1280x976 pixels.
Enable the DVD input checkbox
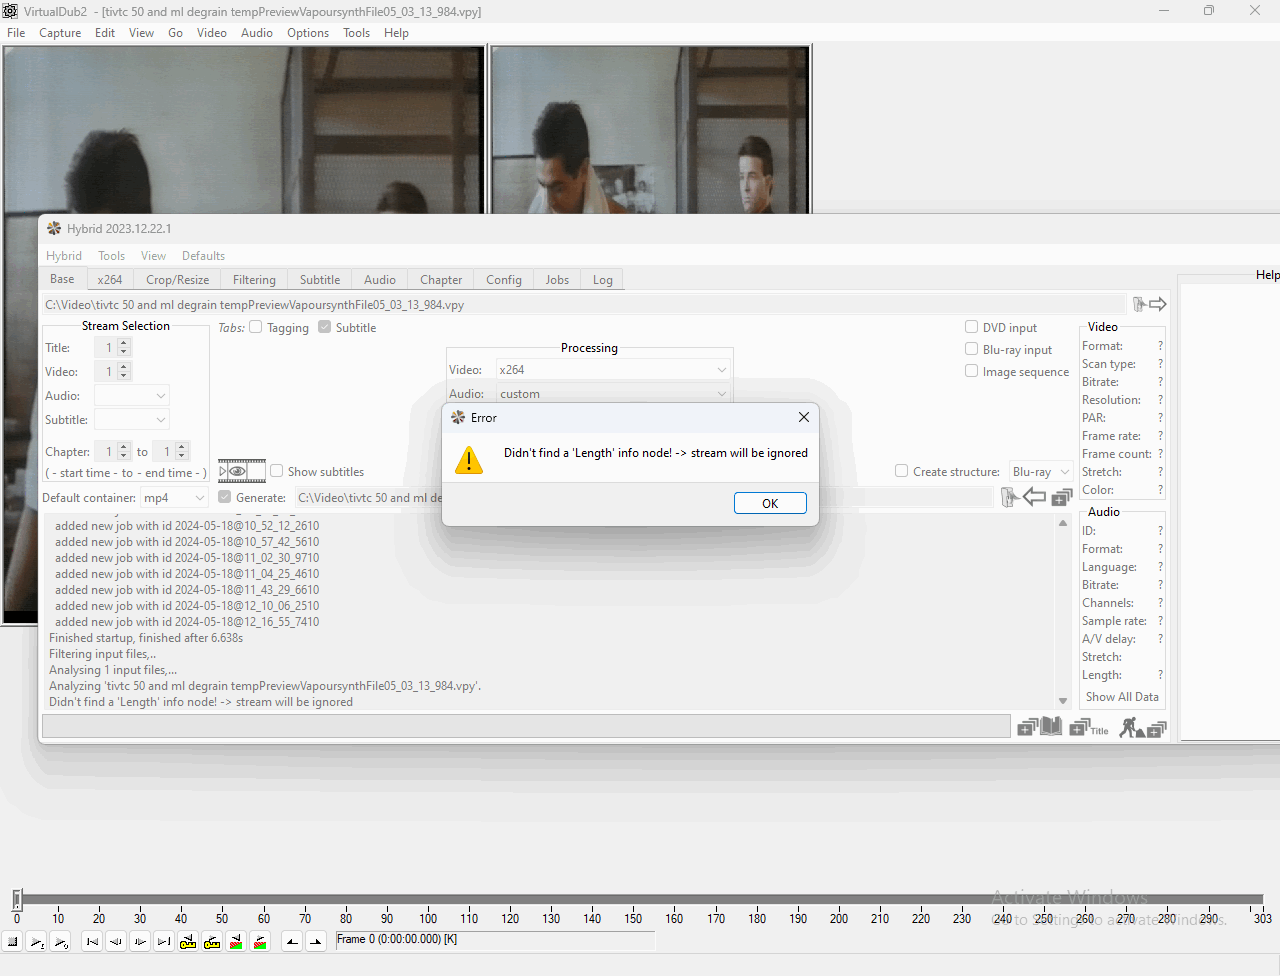[971, 327]
